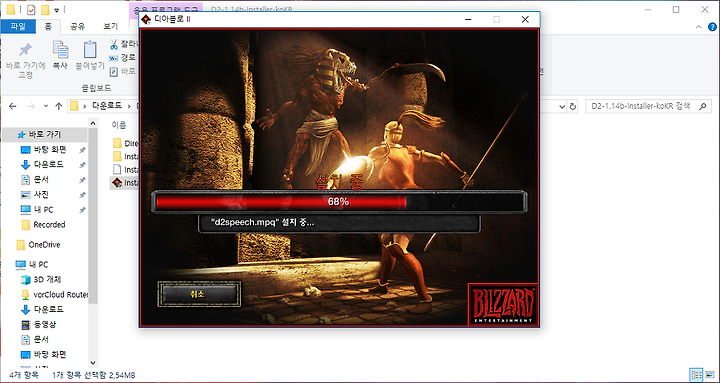Open vorCloud Router item in navigation pane

60,294
